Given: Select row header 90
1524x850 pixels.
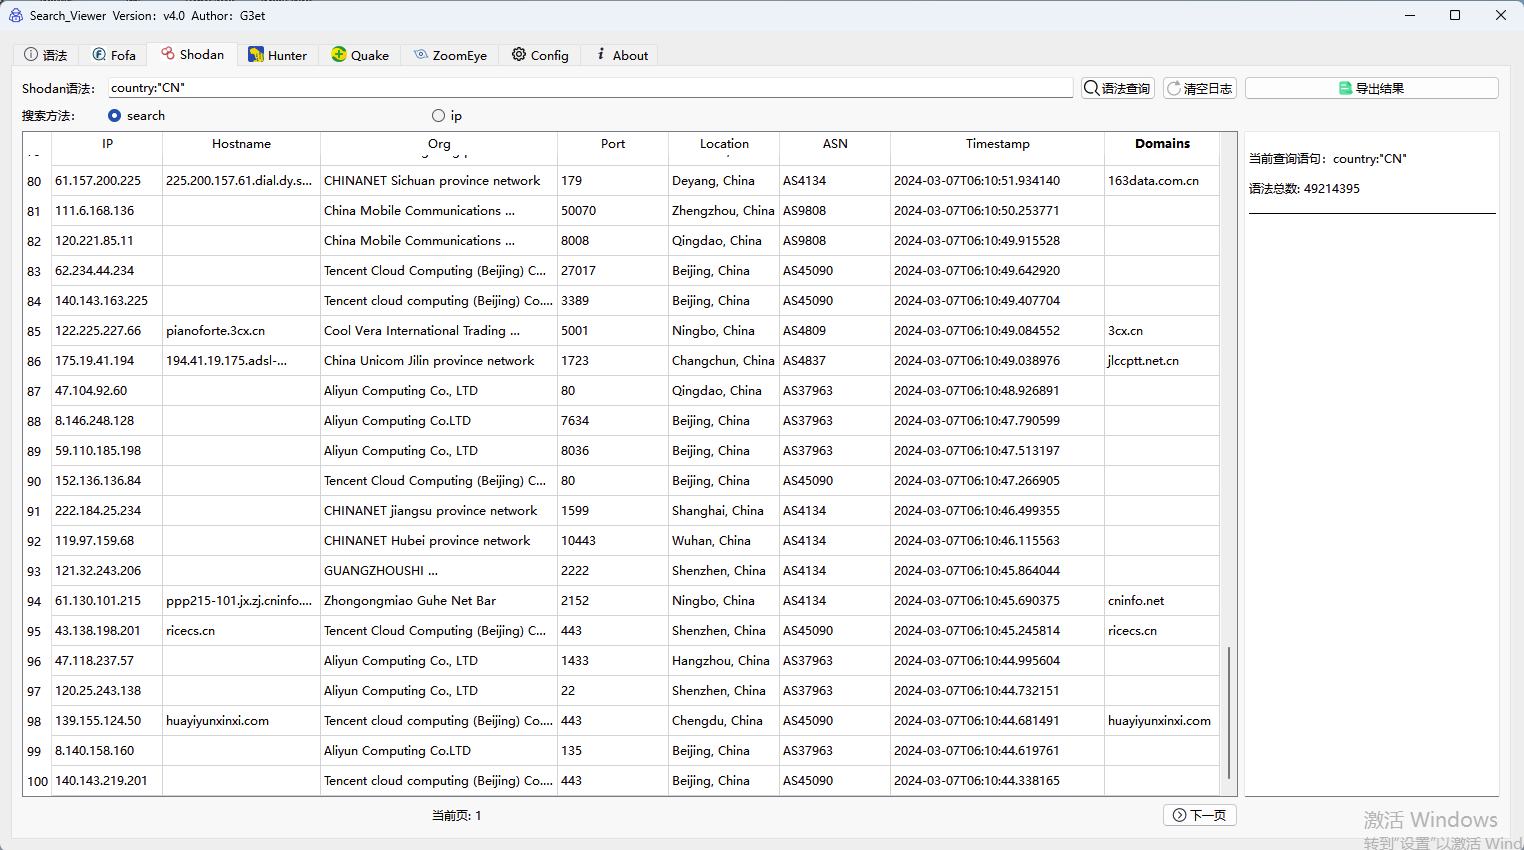Looking at the screenshot, I should click(36, 481).
